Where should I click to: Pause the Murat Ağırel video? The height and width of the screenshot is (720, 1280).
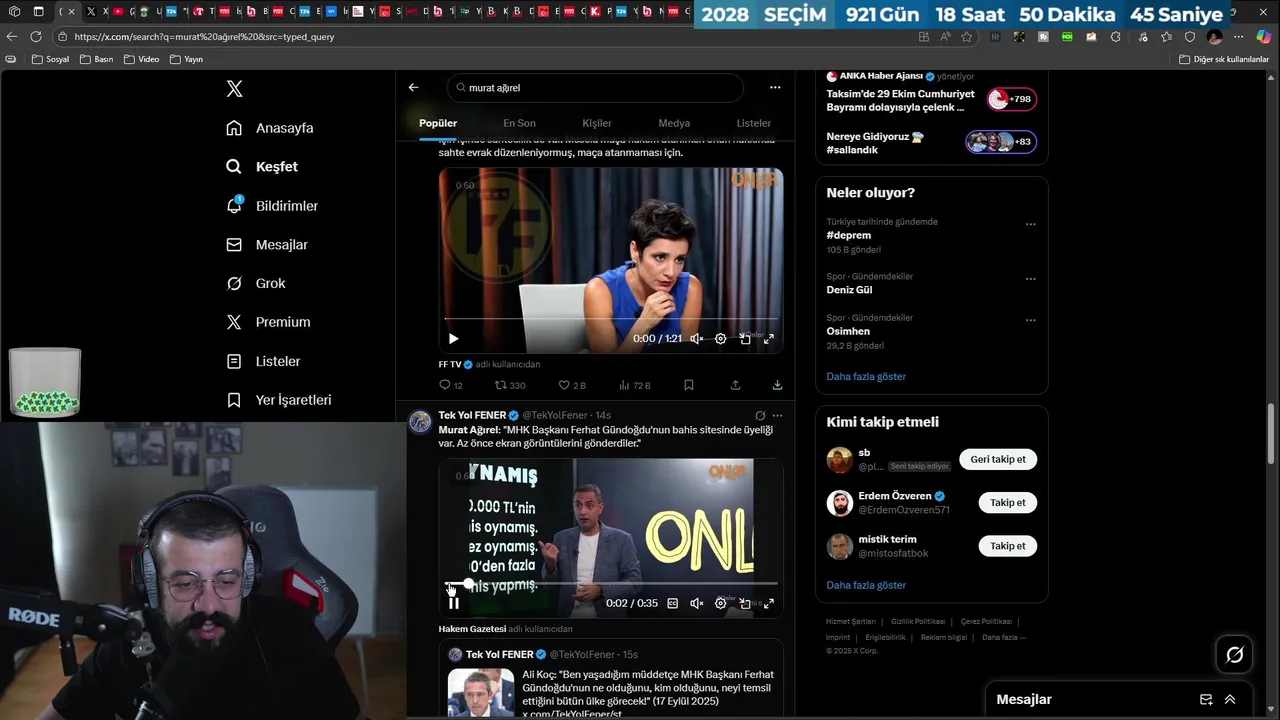(453, 603)
